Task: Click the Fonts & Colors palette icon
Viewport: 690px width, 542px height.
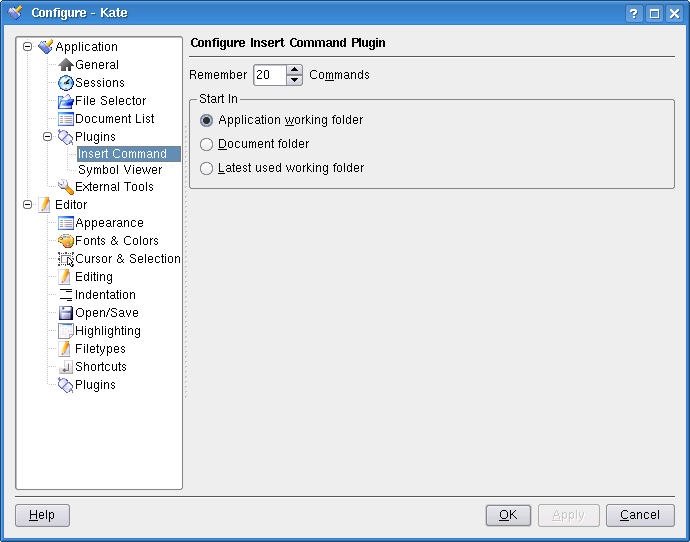Action: click(x=66, y=241)
